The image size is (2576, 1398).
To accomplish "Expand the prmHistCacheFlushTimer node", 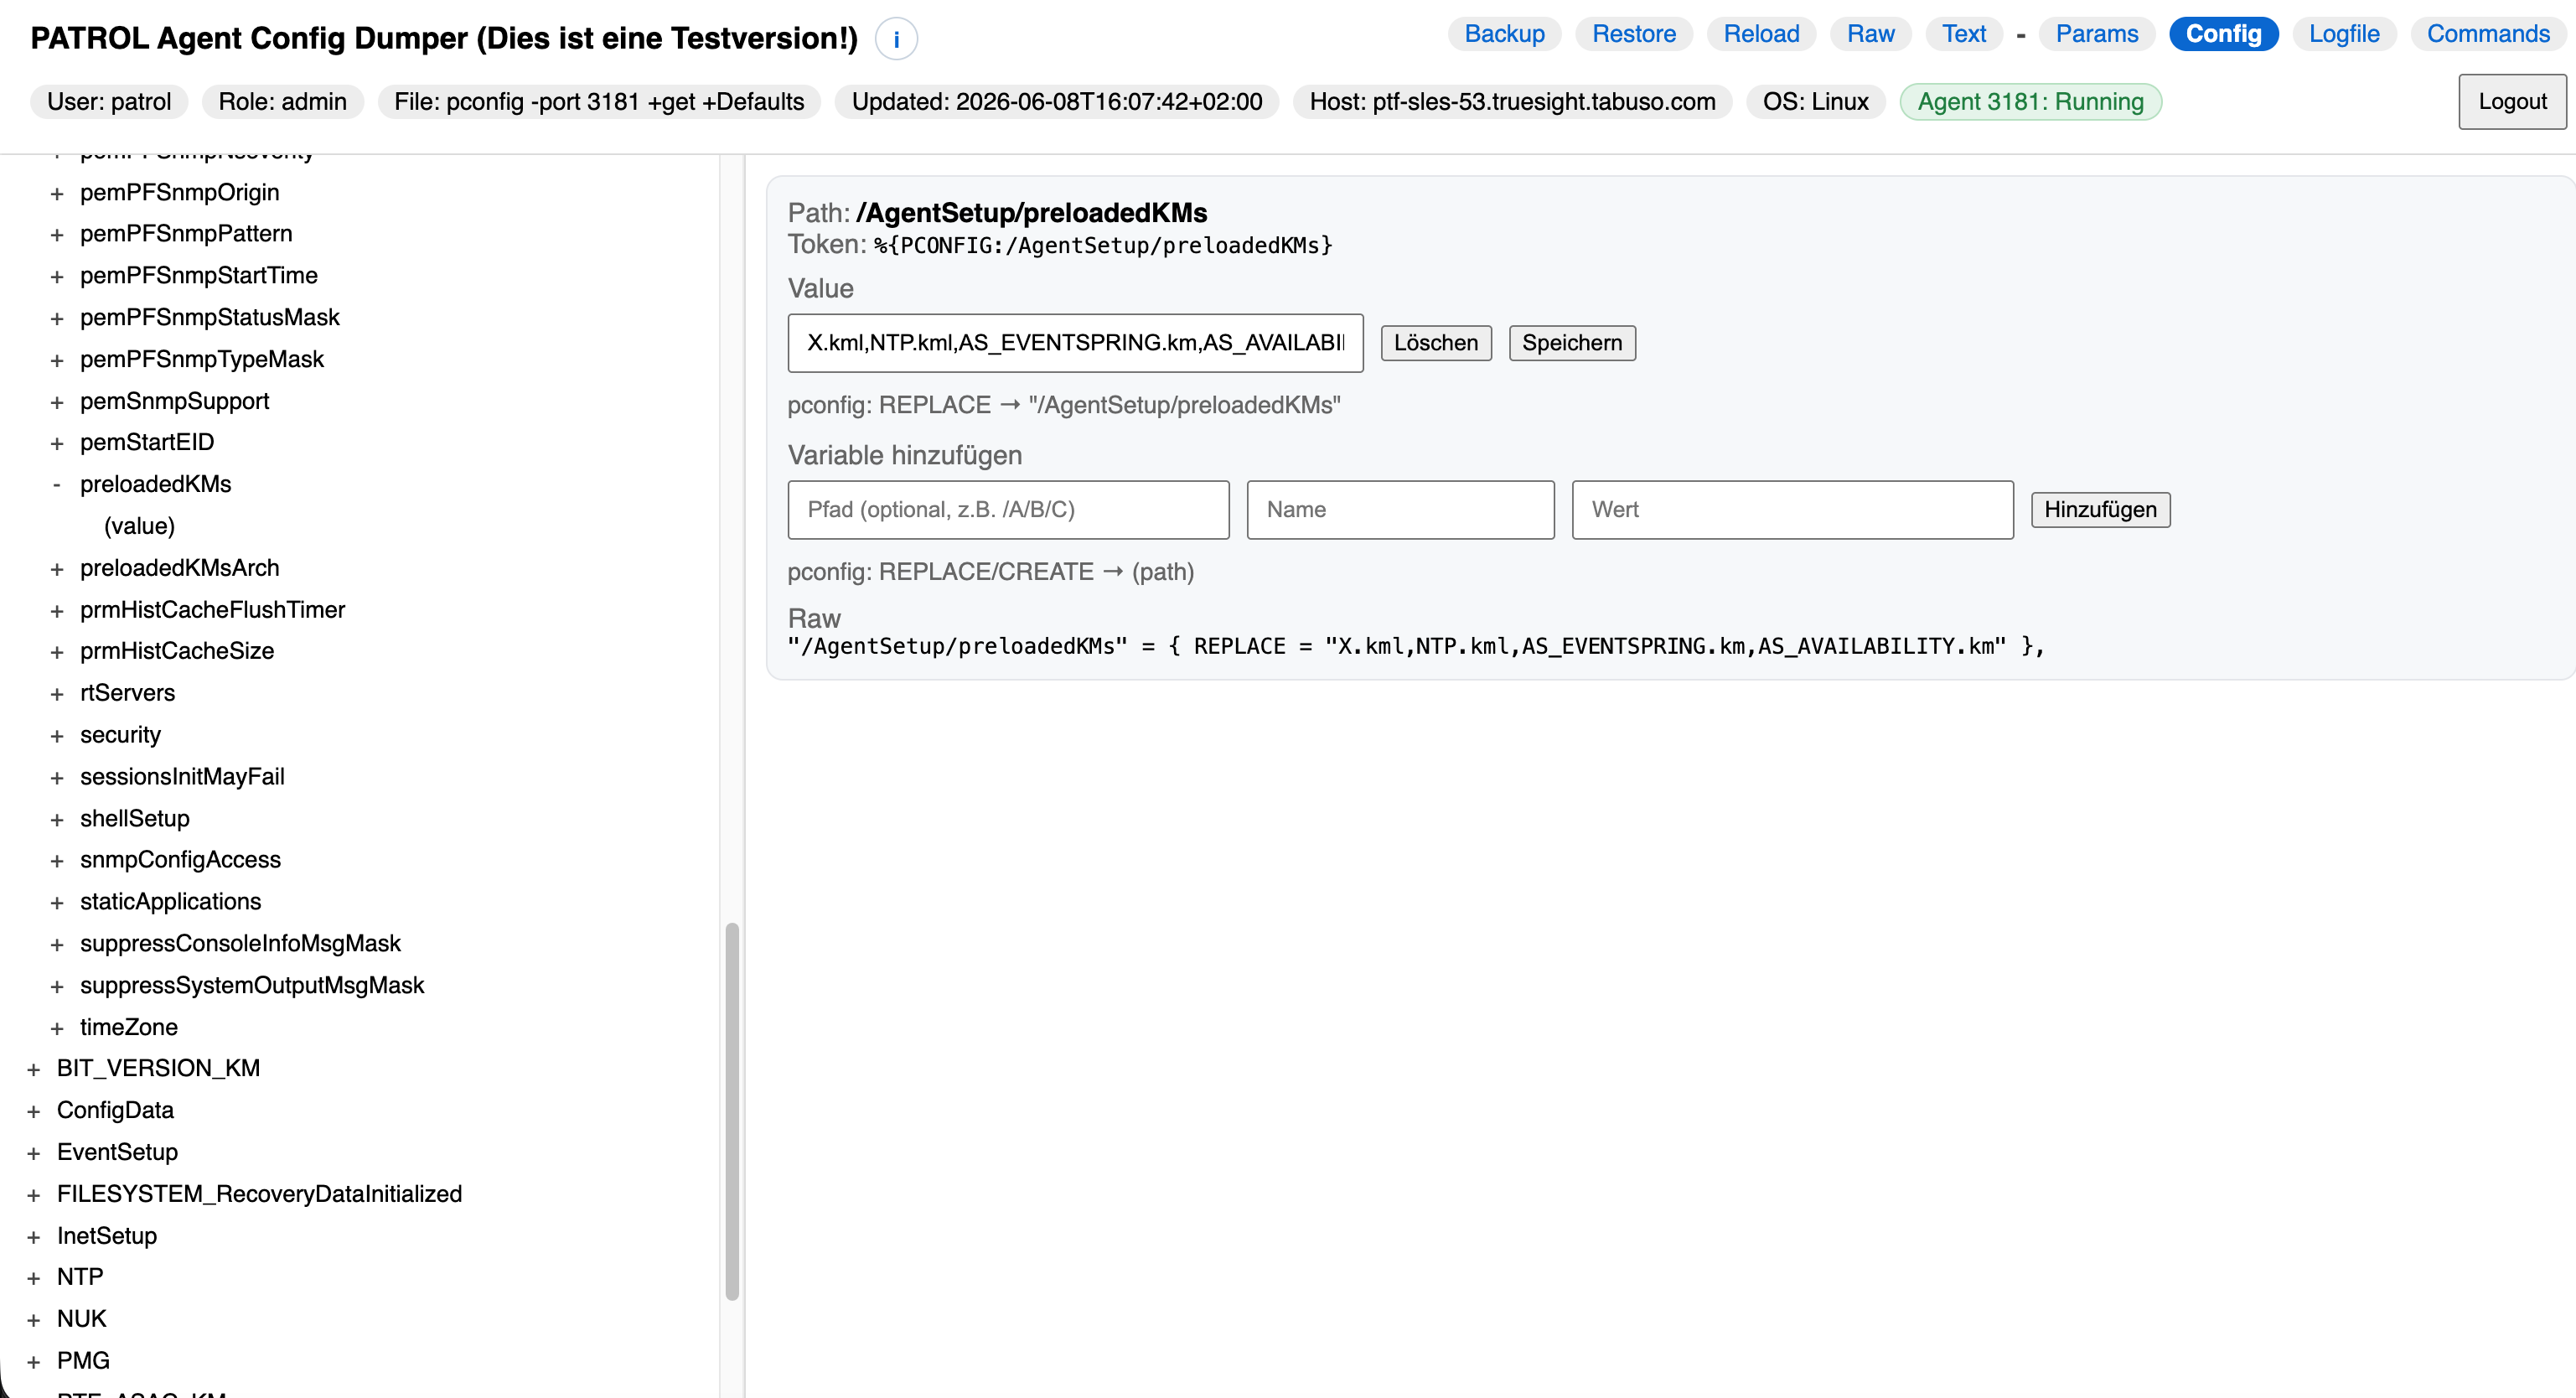I will [x=57, y=612].
